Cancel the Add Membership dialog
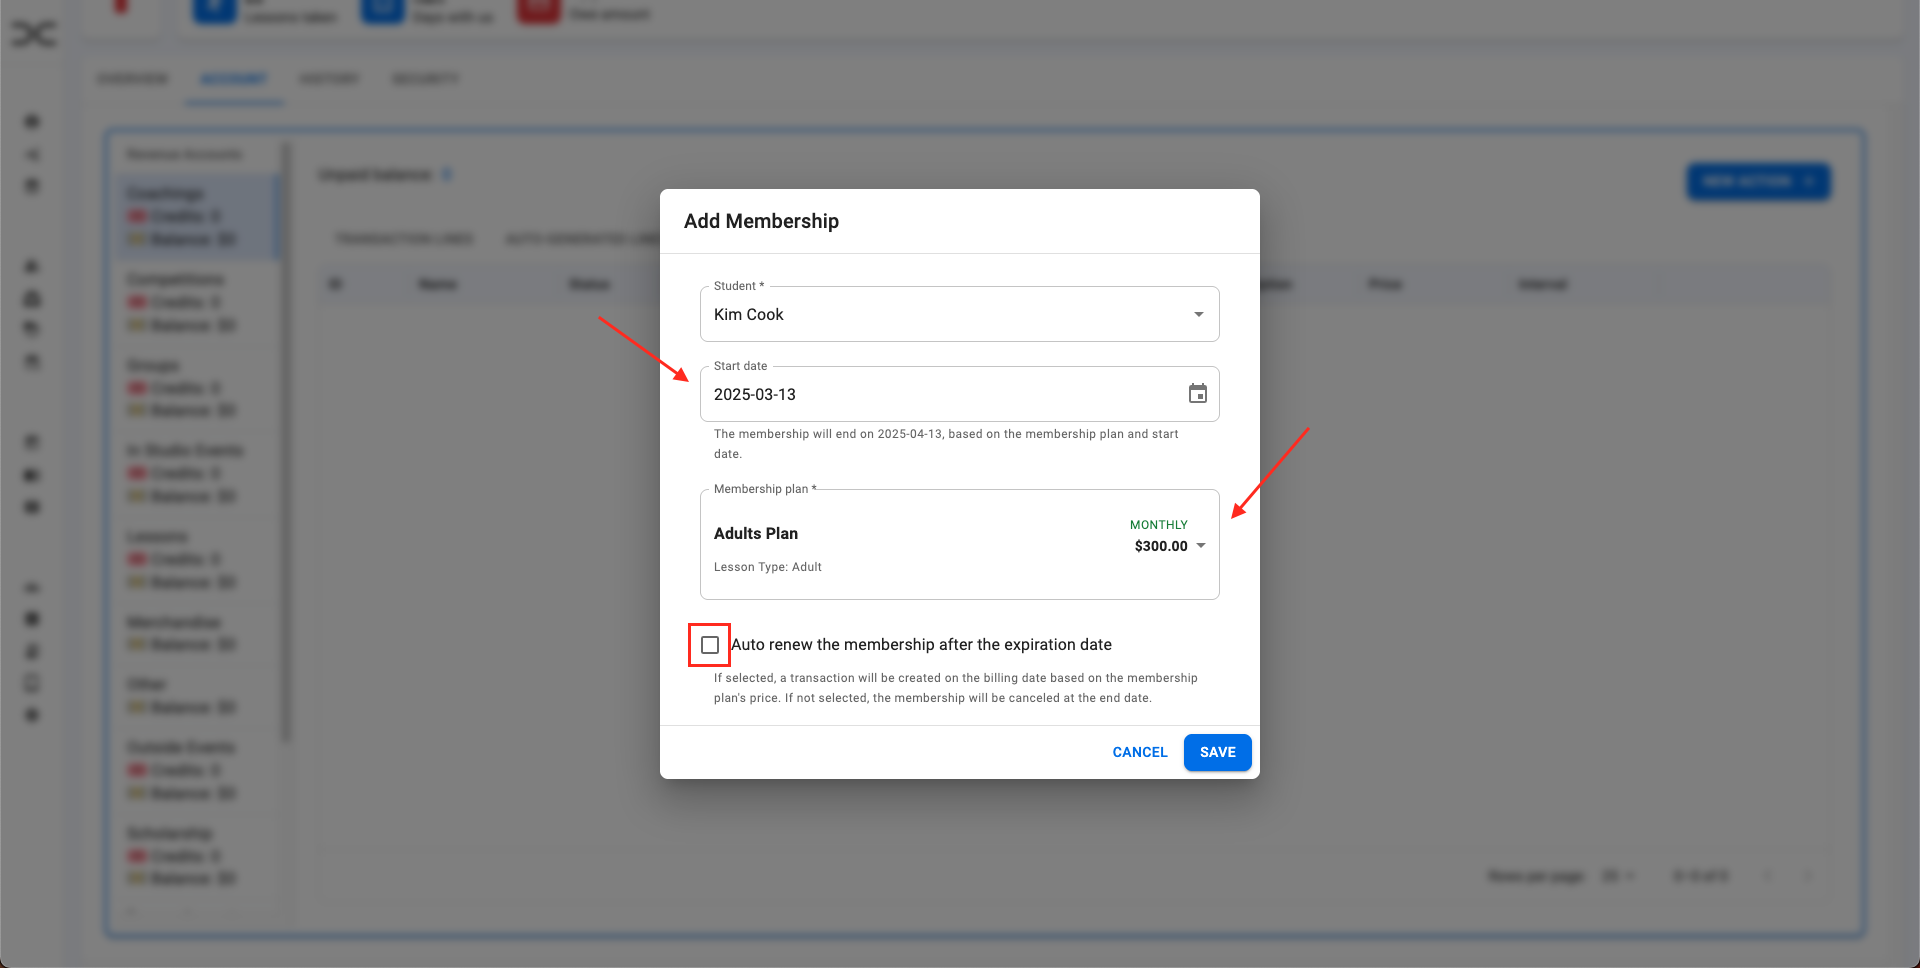The height and width of the screenshot is (968, 1920). pos(1139,752)
